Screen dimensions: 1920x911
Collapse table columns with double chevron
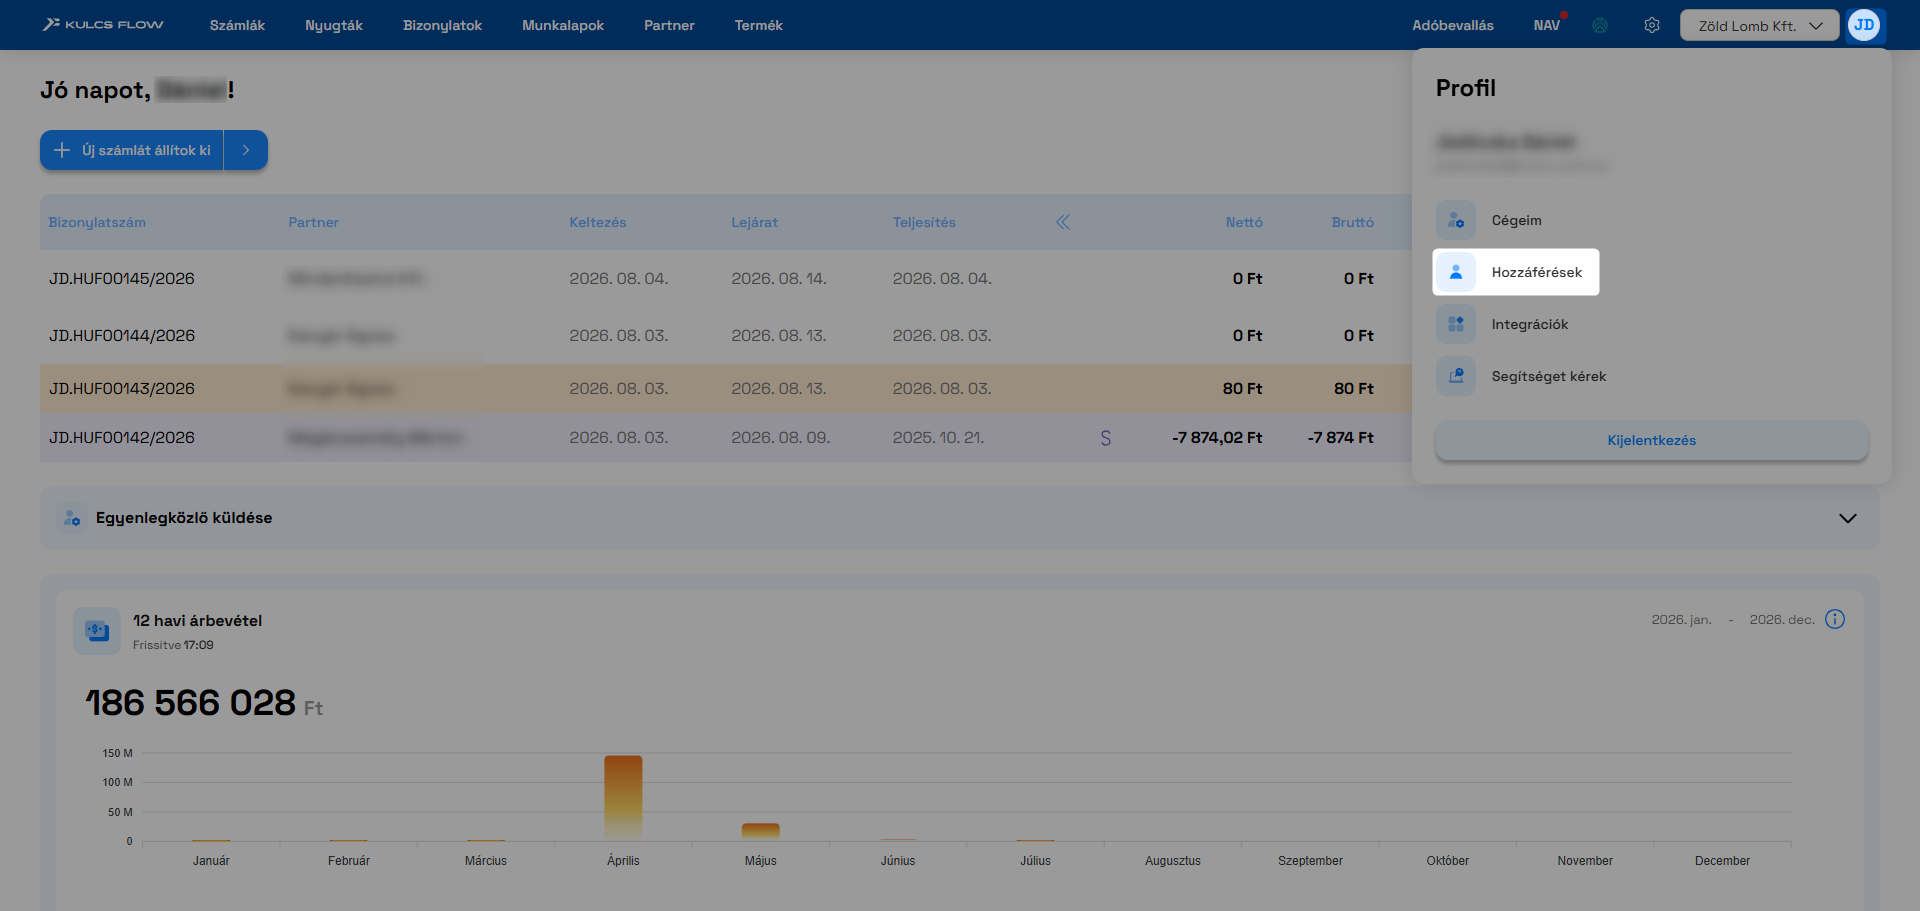(1062, 222)
